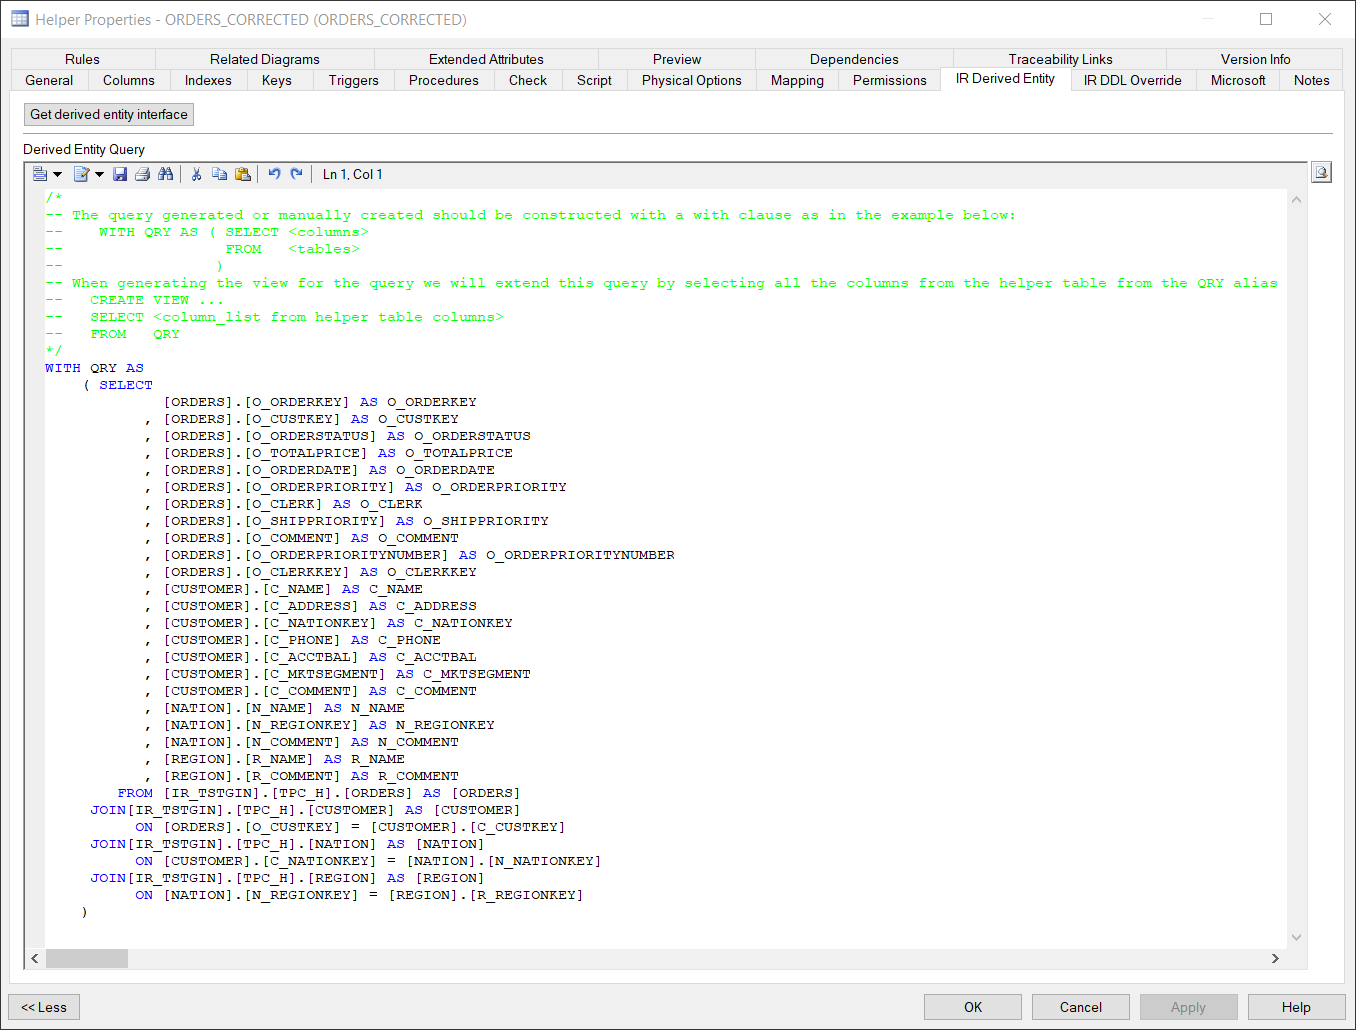Click the Cancel button
This screenshot has width=1356, height=1030.
1081,1007
